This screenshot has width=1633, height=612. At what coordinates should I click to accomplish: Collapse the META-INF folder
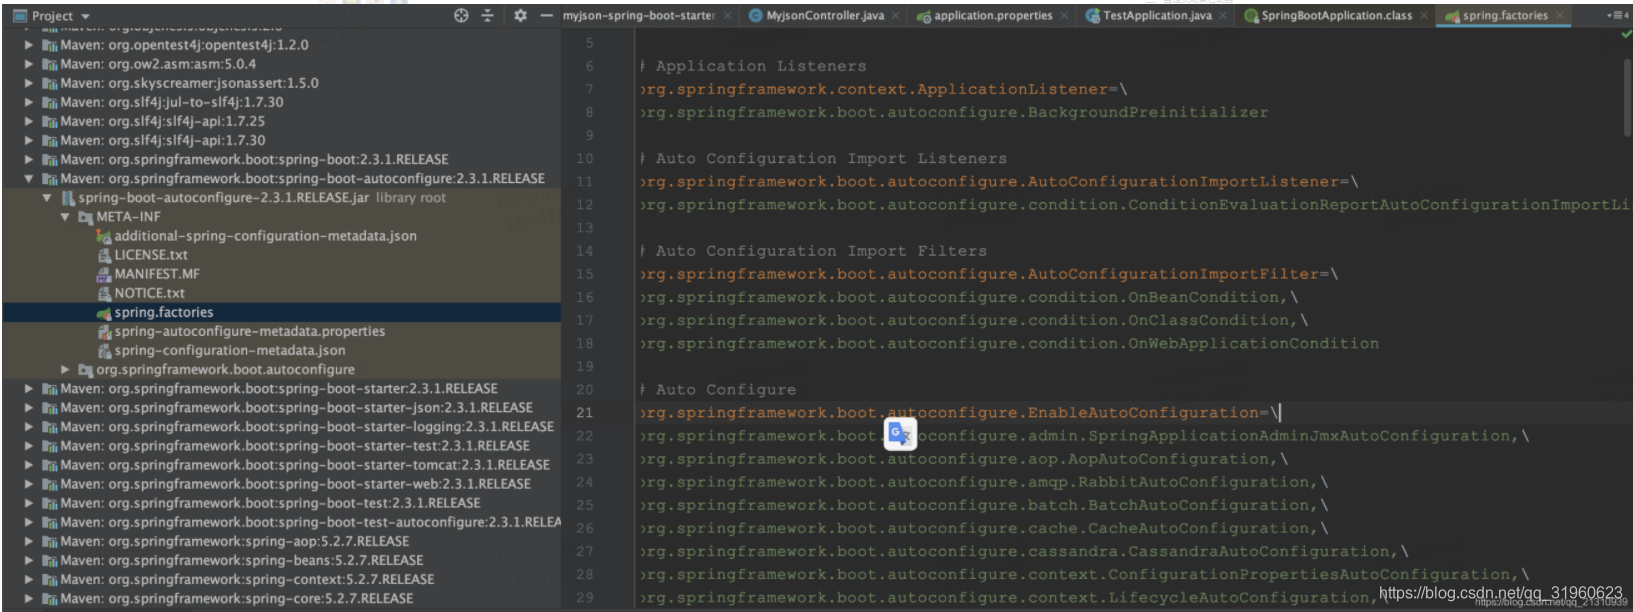65,217
